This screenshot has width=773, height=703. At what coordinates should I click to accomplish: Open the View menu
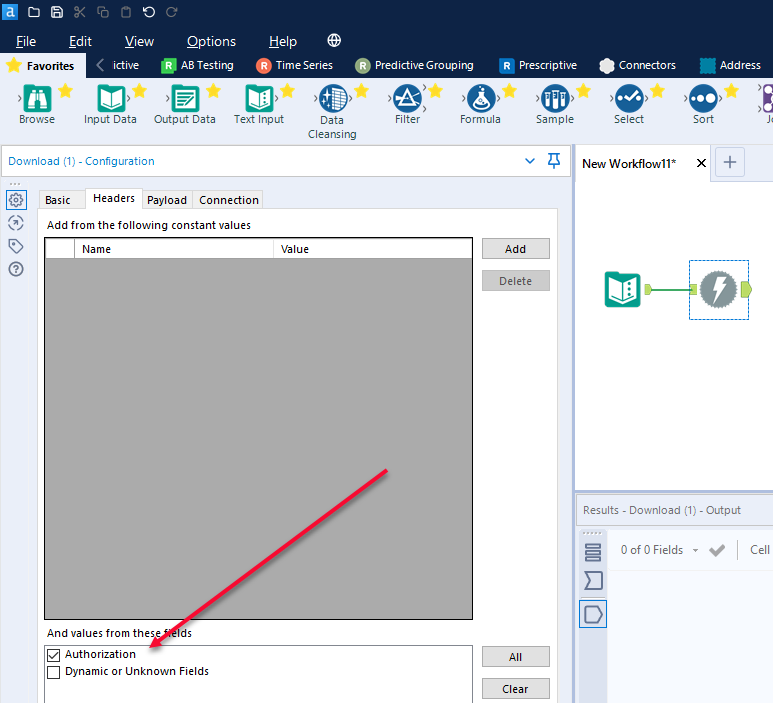coord(139,41)
